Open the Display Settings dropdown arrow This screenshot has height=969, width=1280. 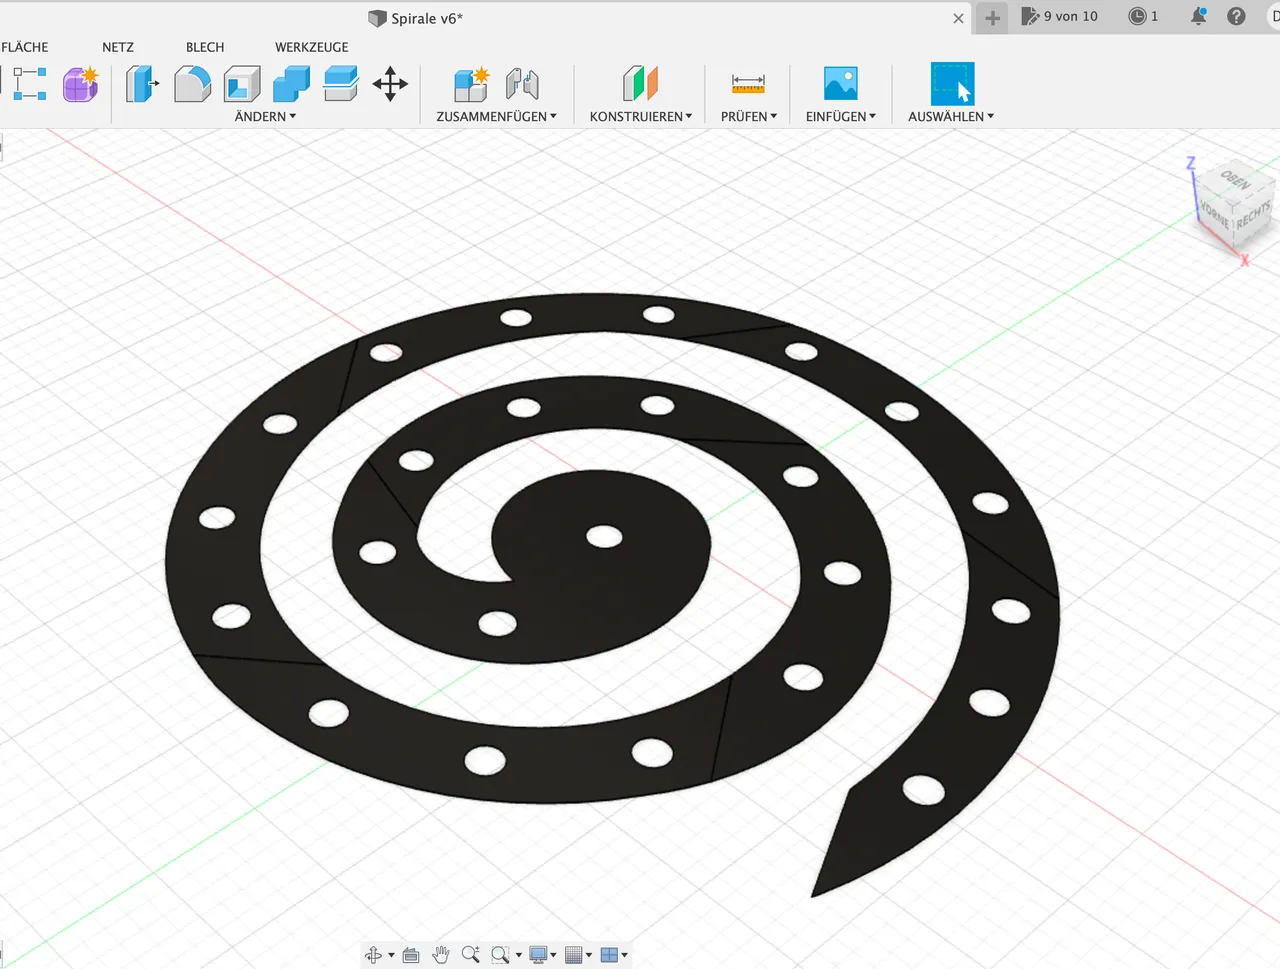click(x=553, y=955)
